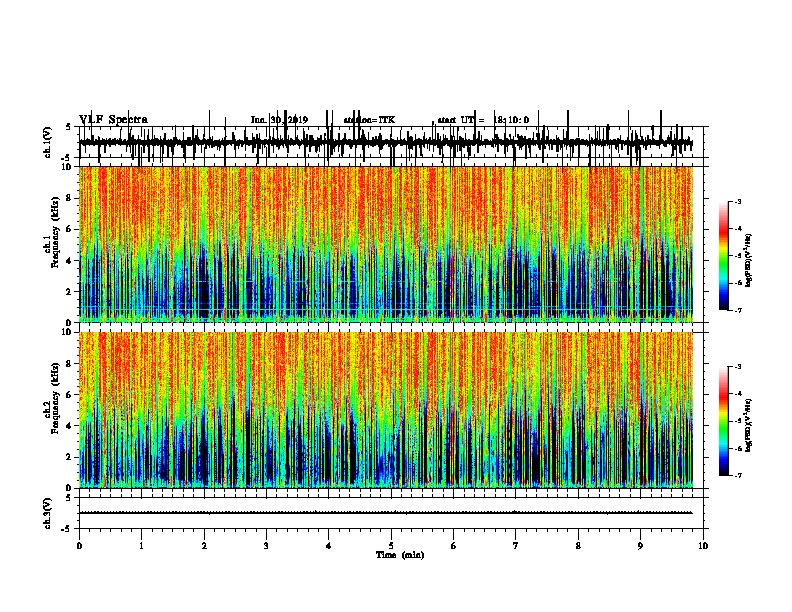The width and height of the screenshot is (792, 612).
Task: Click the "-5" tick on ch.3(V) axis
Action: coord(68,529)
